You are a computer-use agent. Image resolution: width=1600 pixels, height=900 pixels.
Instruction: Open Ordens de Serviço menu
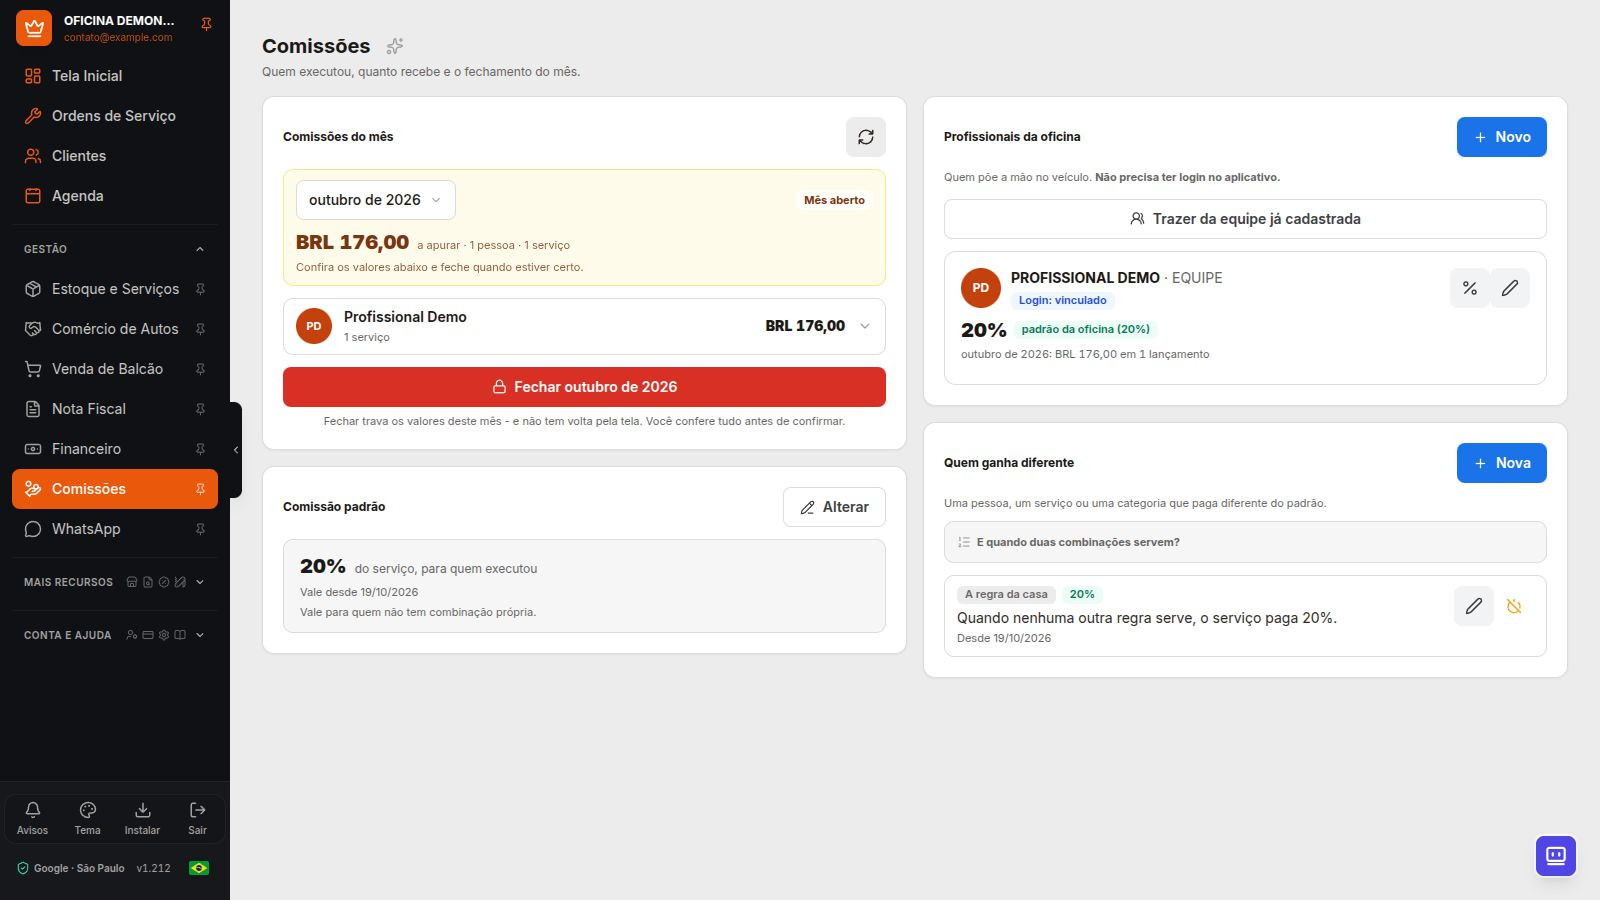click(x=115, y=116)
